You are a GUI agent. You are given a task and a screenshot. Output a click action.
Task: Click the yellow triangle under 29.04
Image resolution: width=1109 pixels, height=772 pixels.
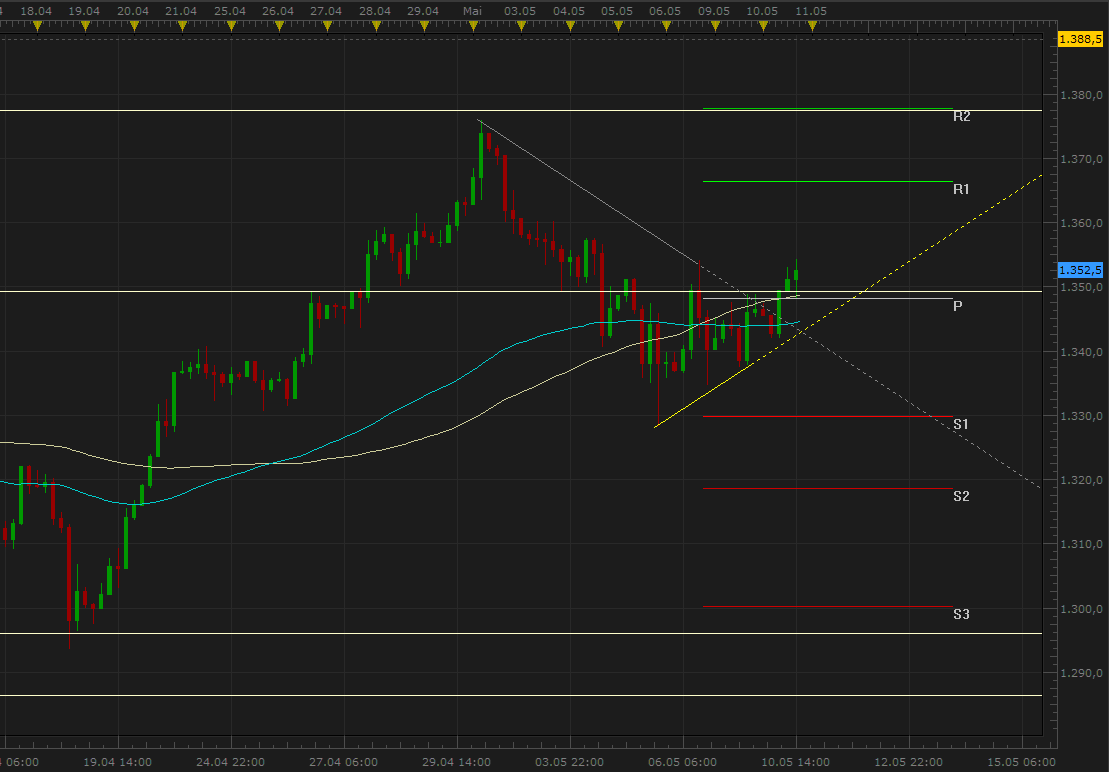423,26
